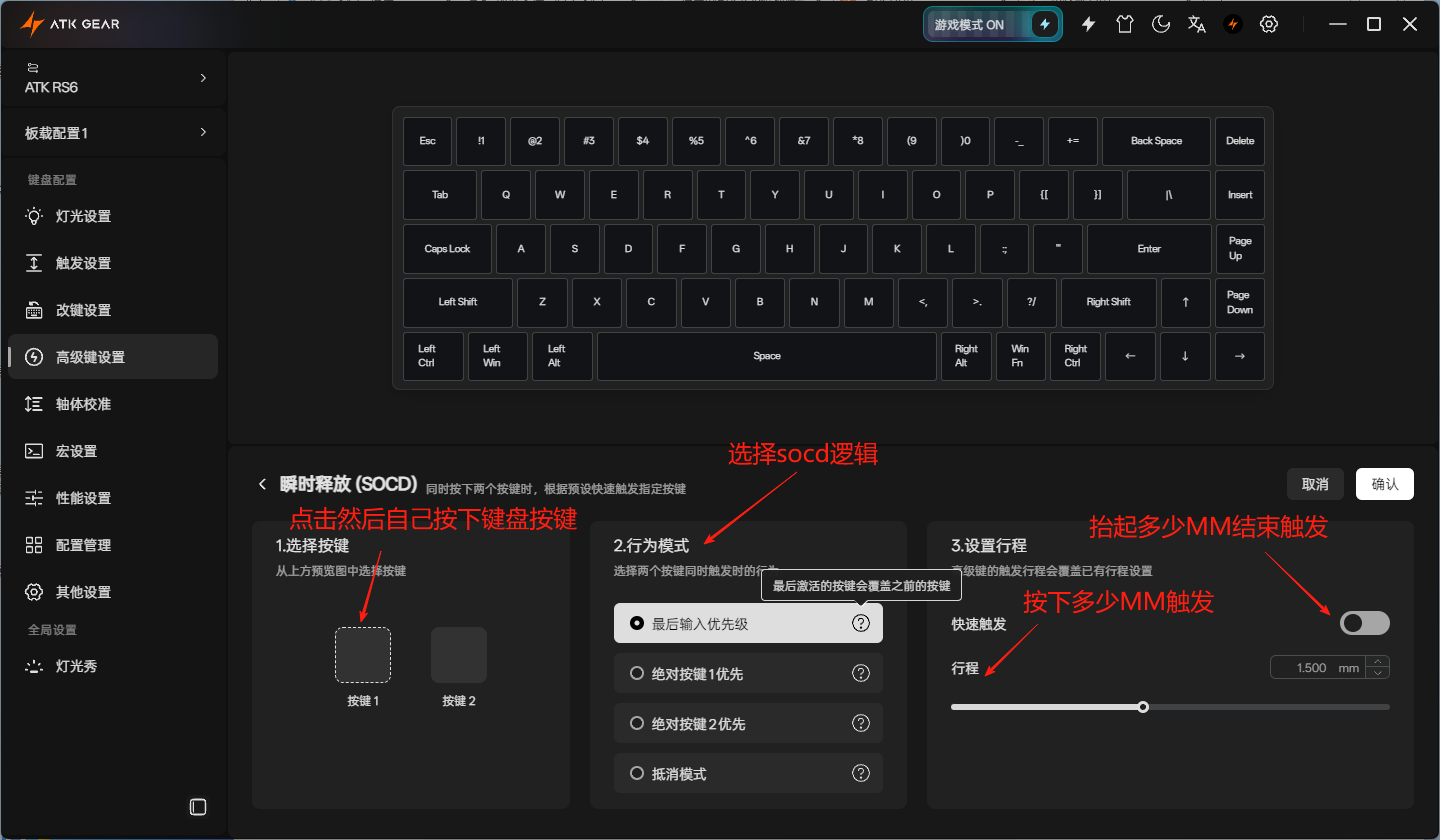
Task: Open the language translation icon
Action: [1197, 24]
